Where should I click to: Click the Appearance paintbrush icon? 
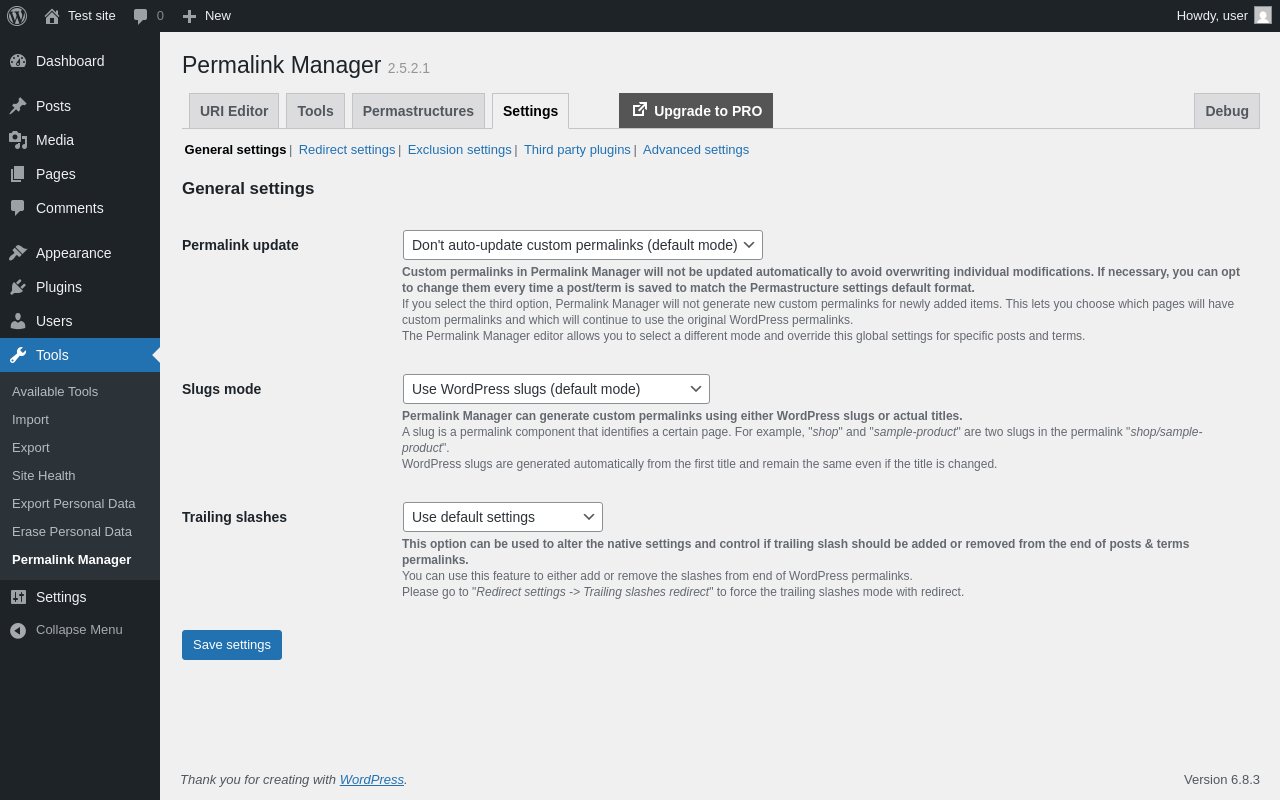(x=18, y=253)
